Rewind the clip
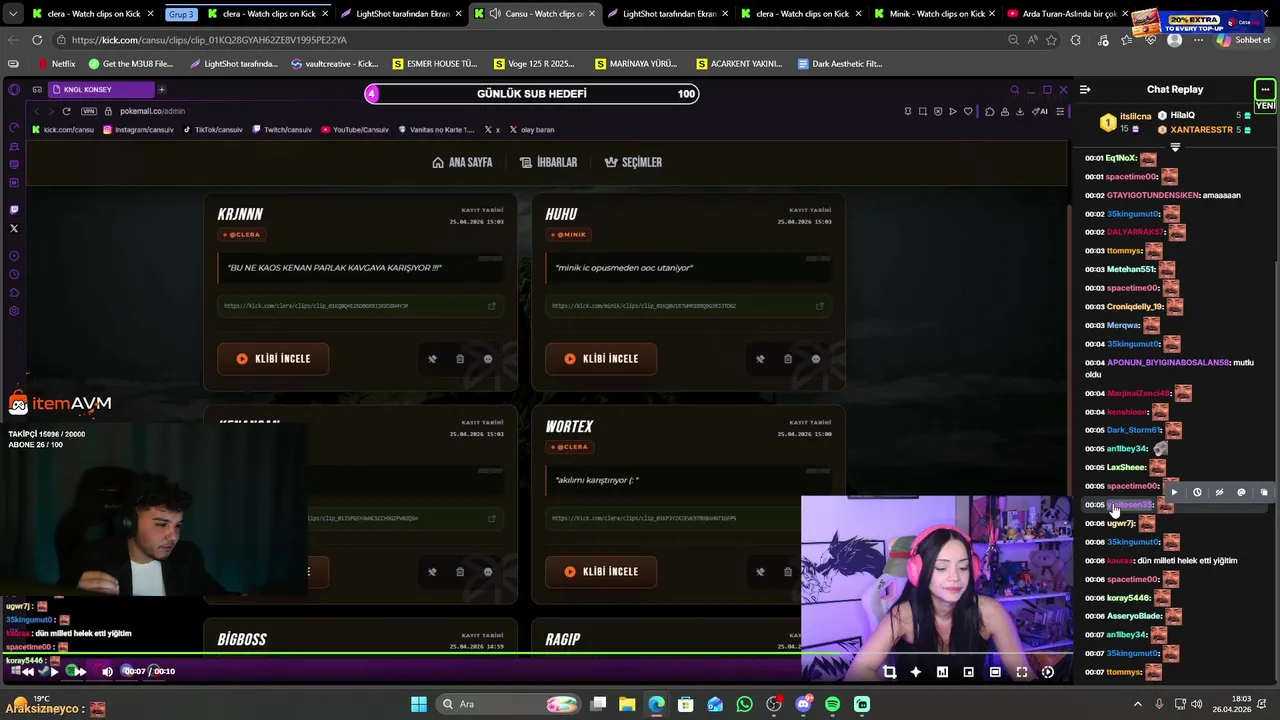Screen dimensions: 1280x720 [28, 671]
